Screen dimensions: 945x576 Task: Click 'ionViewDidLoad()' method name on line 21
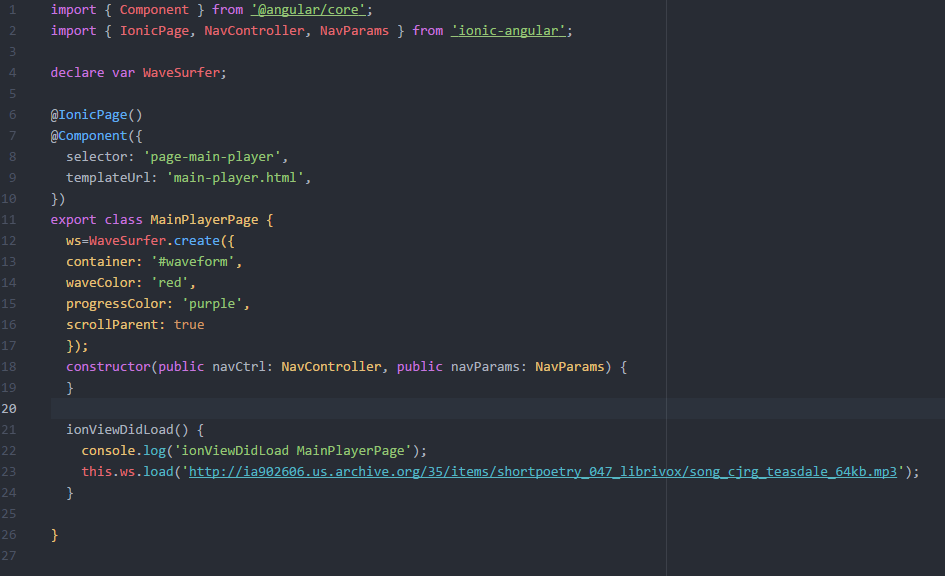point(127,430)
